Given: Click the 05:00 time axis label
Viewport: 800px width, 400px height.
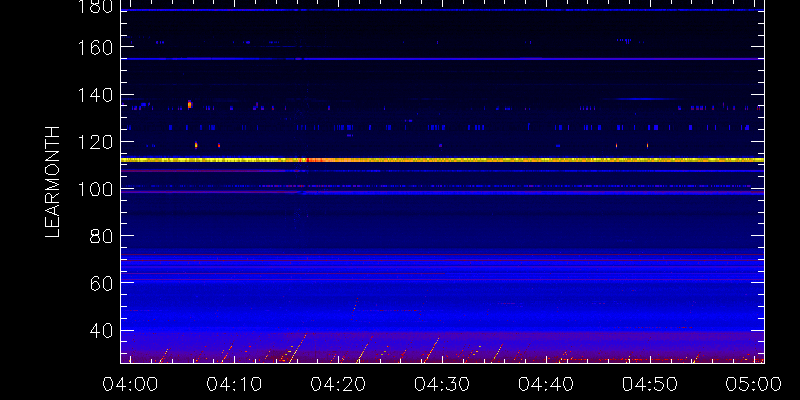Looking at the screenshot, I should click(754, 384).
